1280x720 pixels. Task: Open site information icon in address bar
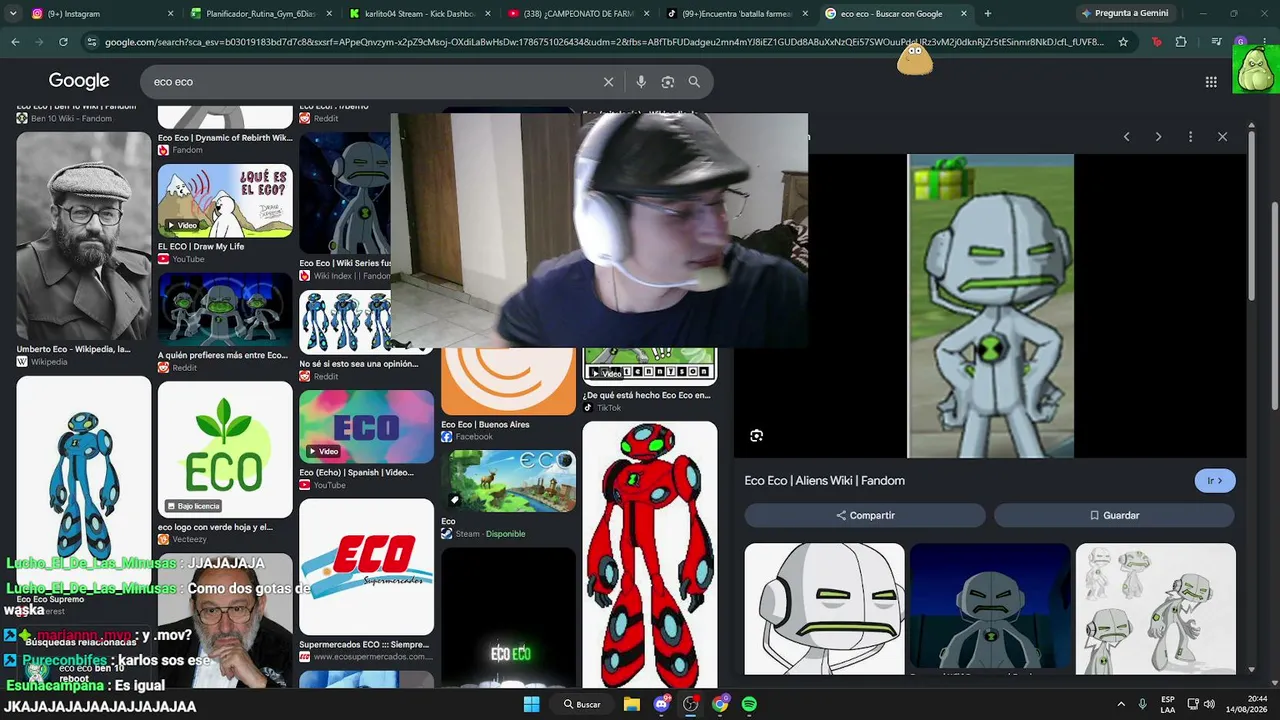click(92, 42)
